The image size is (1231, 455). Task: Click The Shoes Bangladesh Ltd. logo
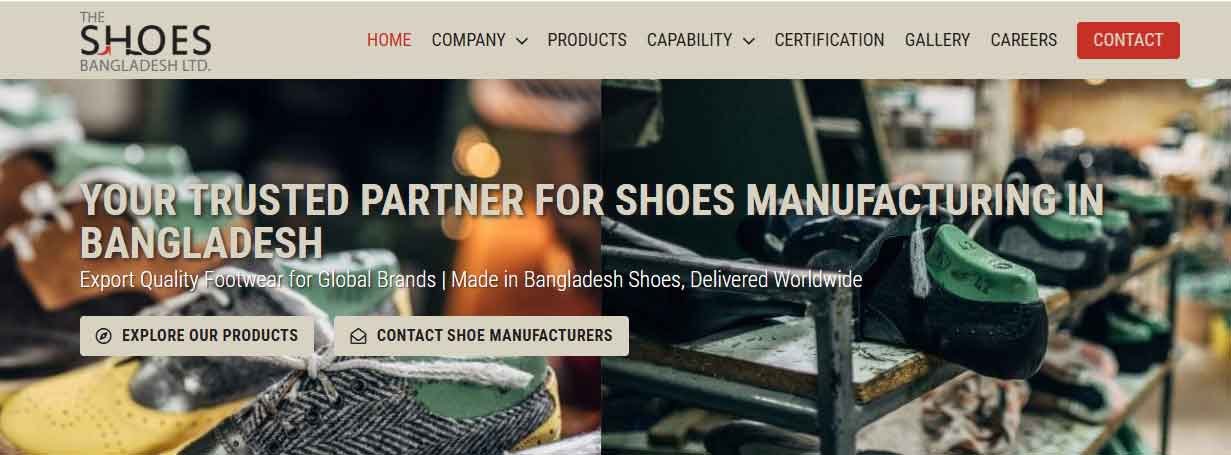(x=145, y=41)
